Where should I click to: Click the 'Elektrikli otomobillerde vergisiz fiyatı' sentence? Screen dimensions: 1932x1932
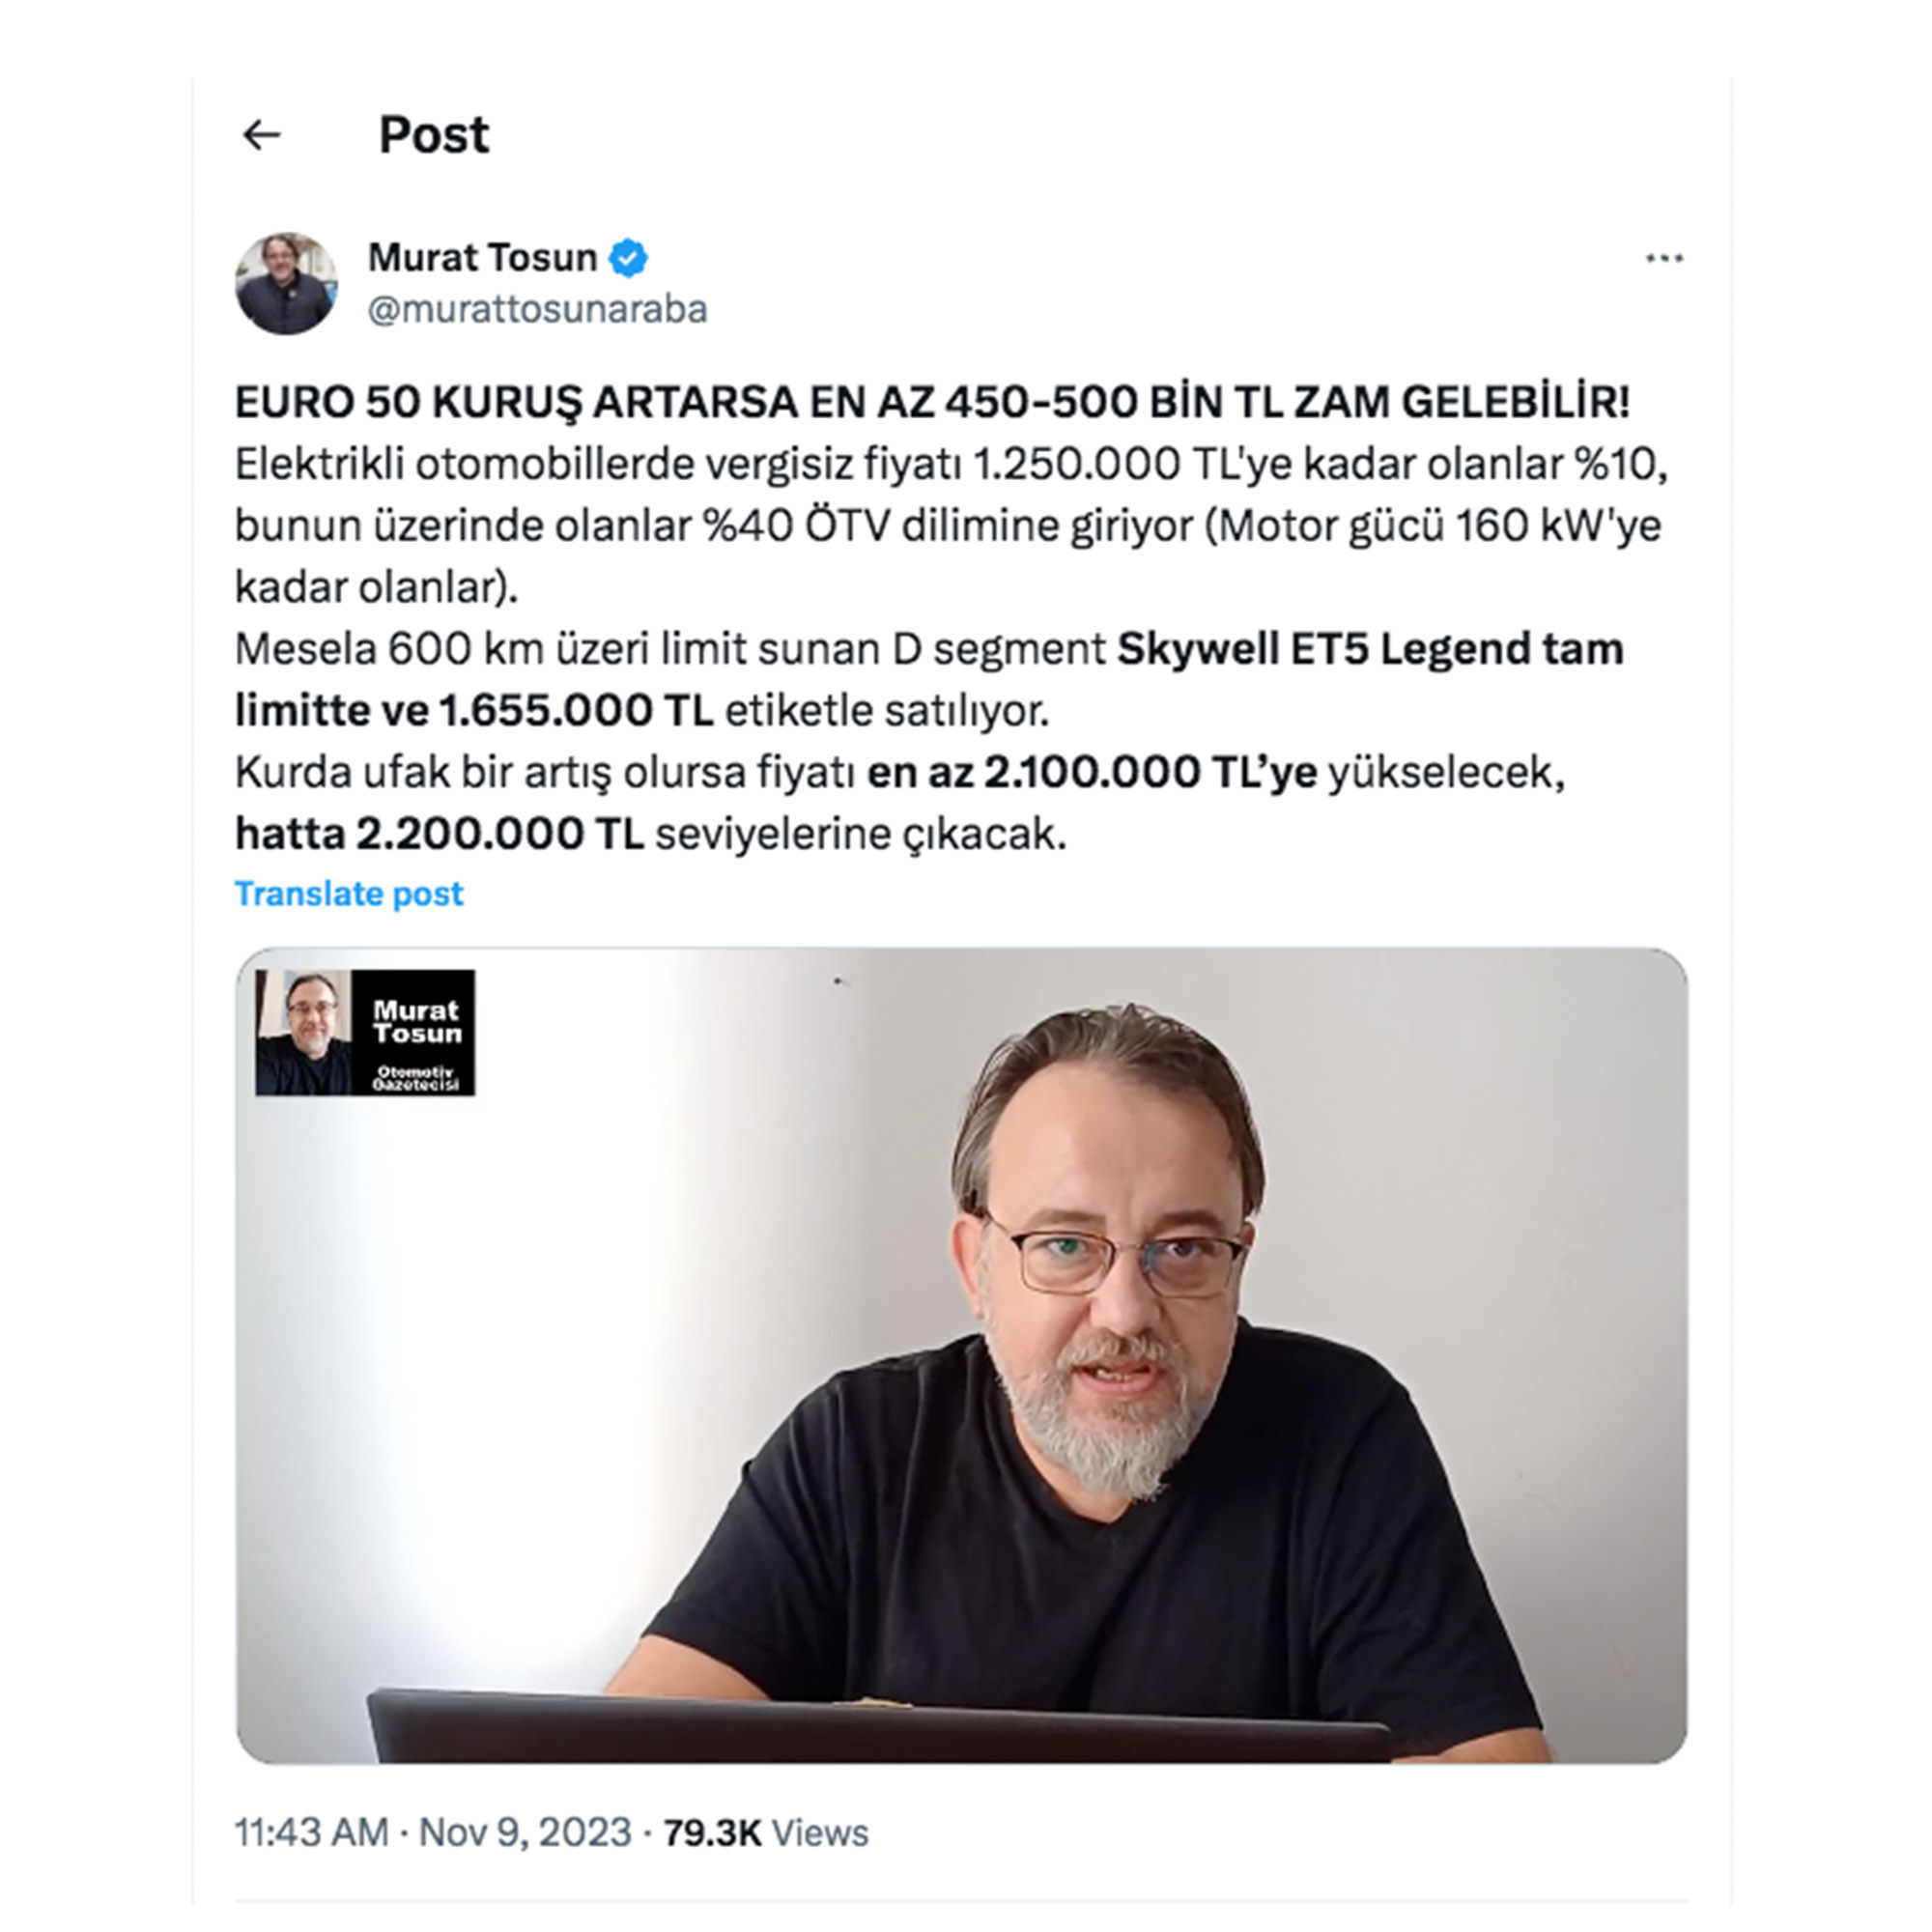(x=597, y=464)
